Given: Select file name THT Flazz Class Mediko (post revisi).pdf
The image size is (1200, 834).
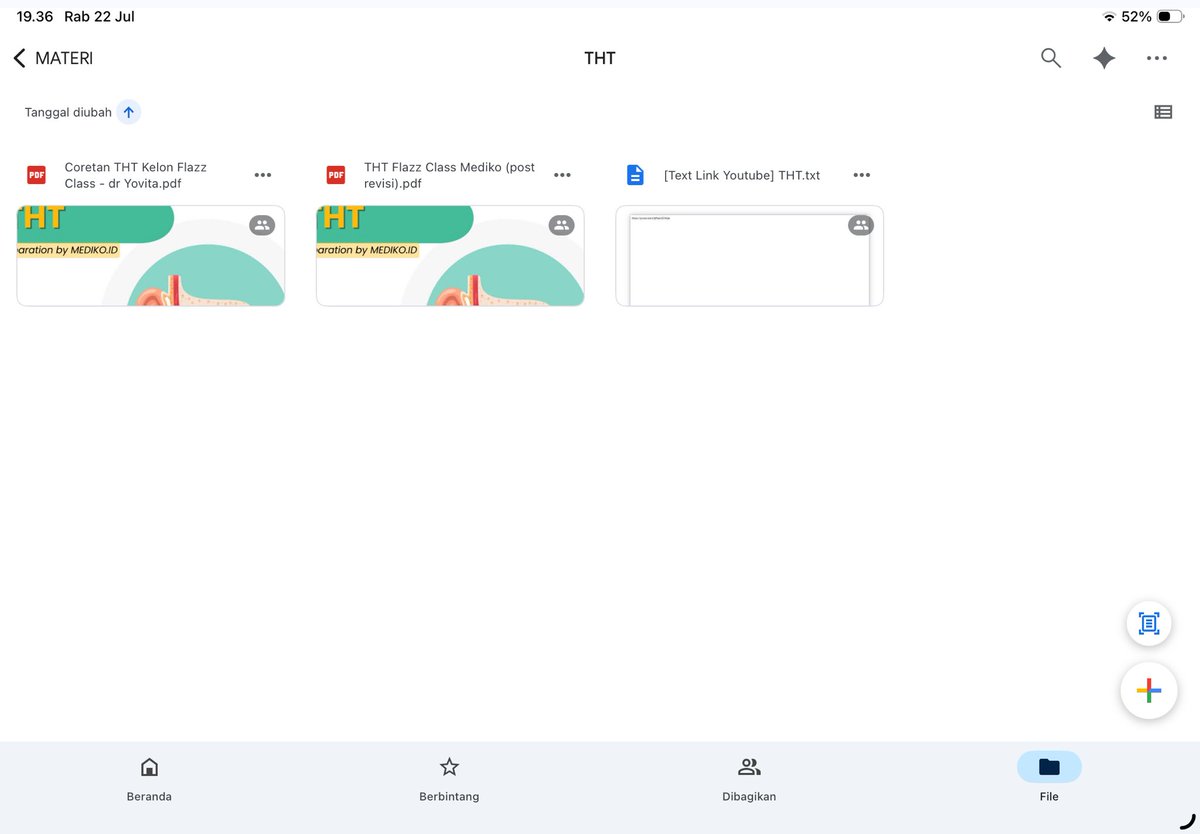Looking at the screenshot, I should pyautogui.click(x=450, y=175).
